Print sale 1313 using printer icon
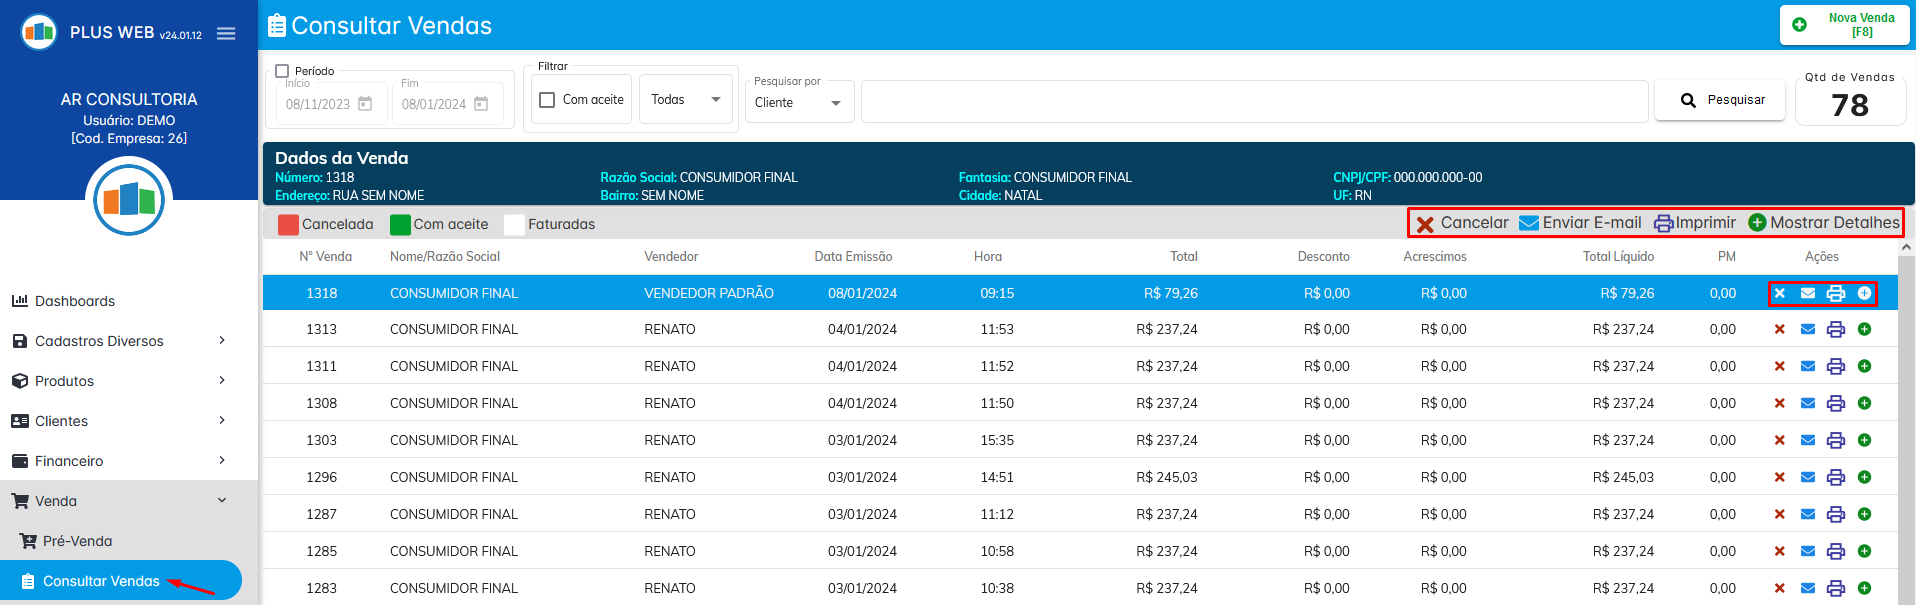Viewport: 1916px width, 605px height. click(1835, 329)
